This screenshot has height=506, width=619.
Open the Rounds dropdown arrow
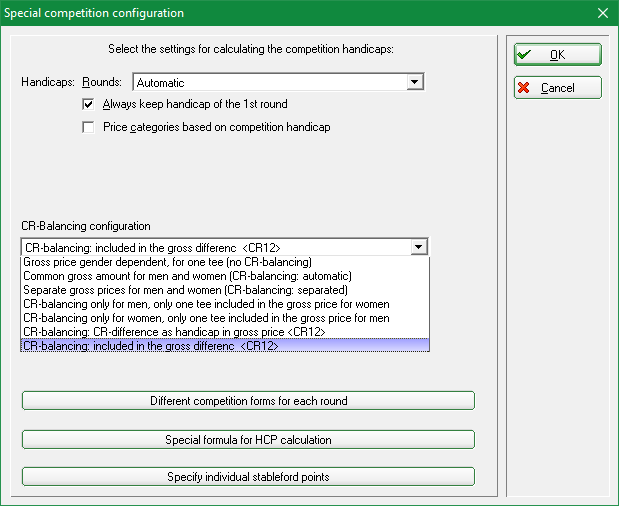[x=415, y=82]
